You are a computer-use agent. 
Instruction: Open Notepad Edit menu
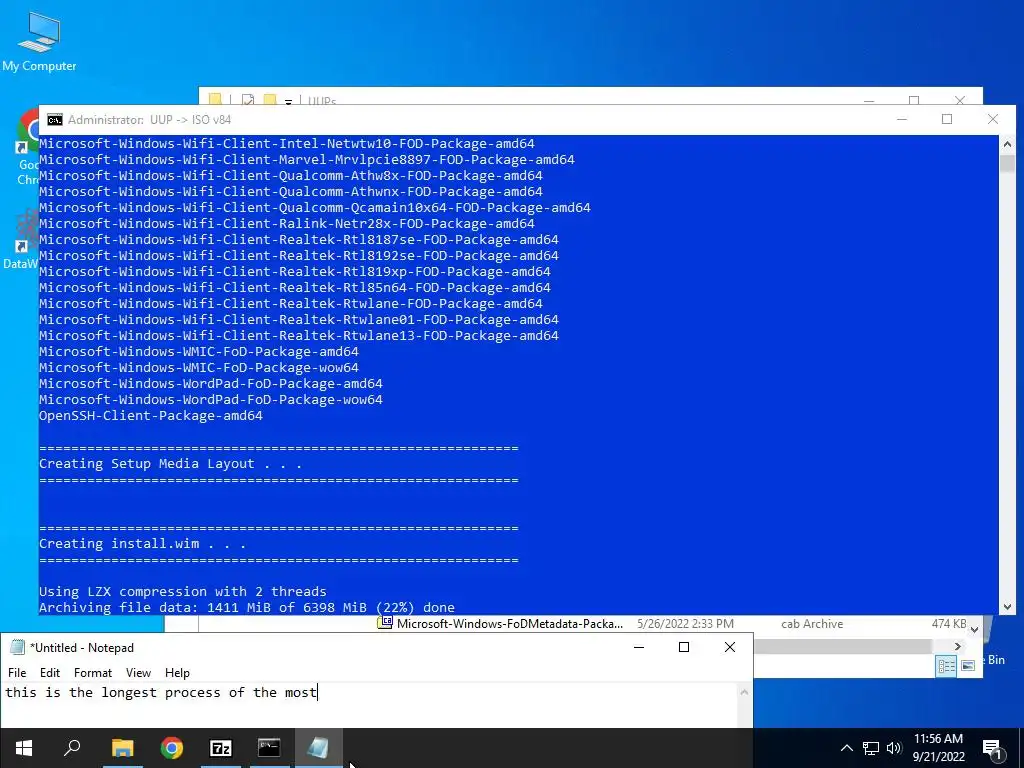(x=50, y=673)
